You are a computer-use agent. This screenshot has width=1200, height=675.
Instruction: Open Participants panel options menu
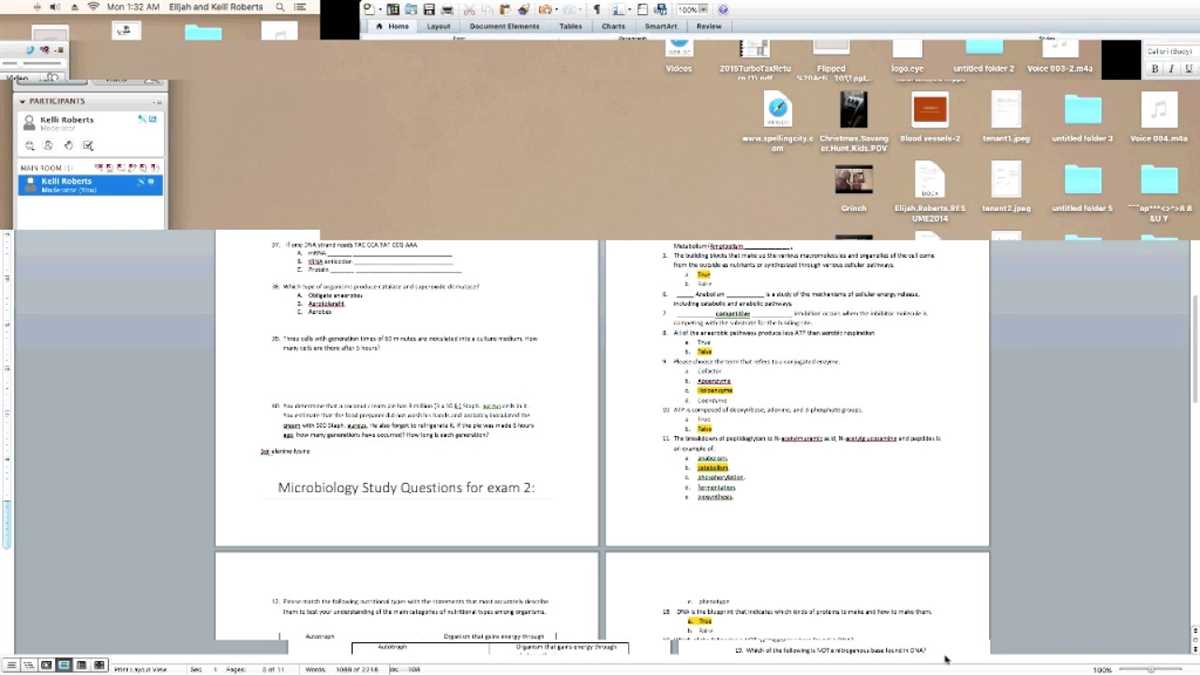click(x=157, y=102)
